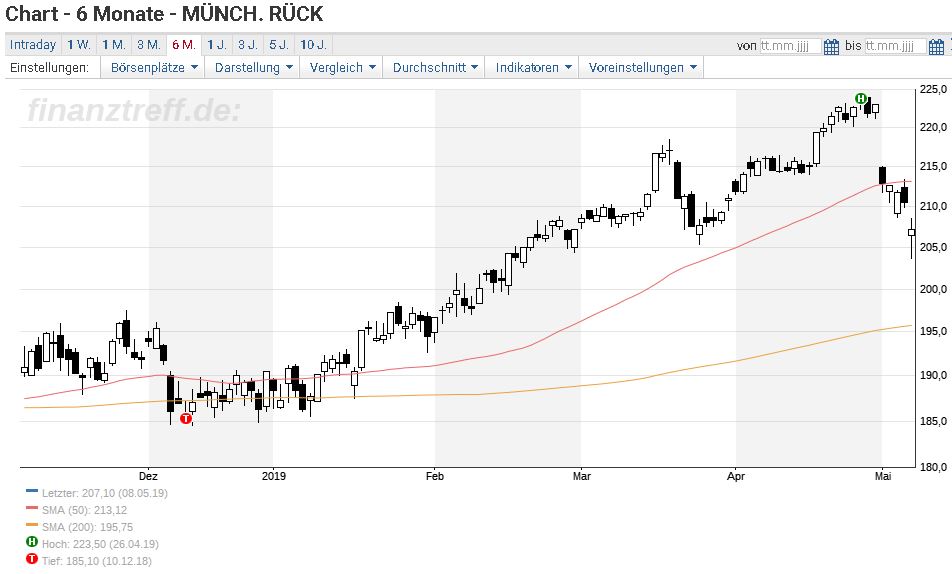Open the Voreinstellungen dropdown
The height and width of the screenshot is (574, 952).
coord(642,67)
